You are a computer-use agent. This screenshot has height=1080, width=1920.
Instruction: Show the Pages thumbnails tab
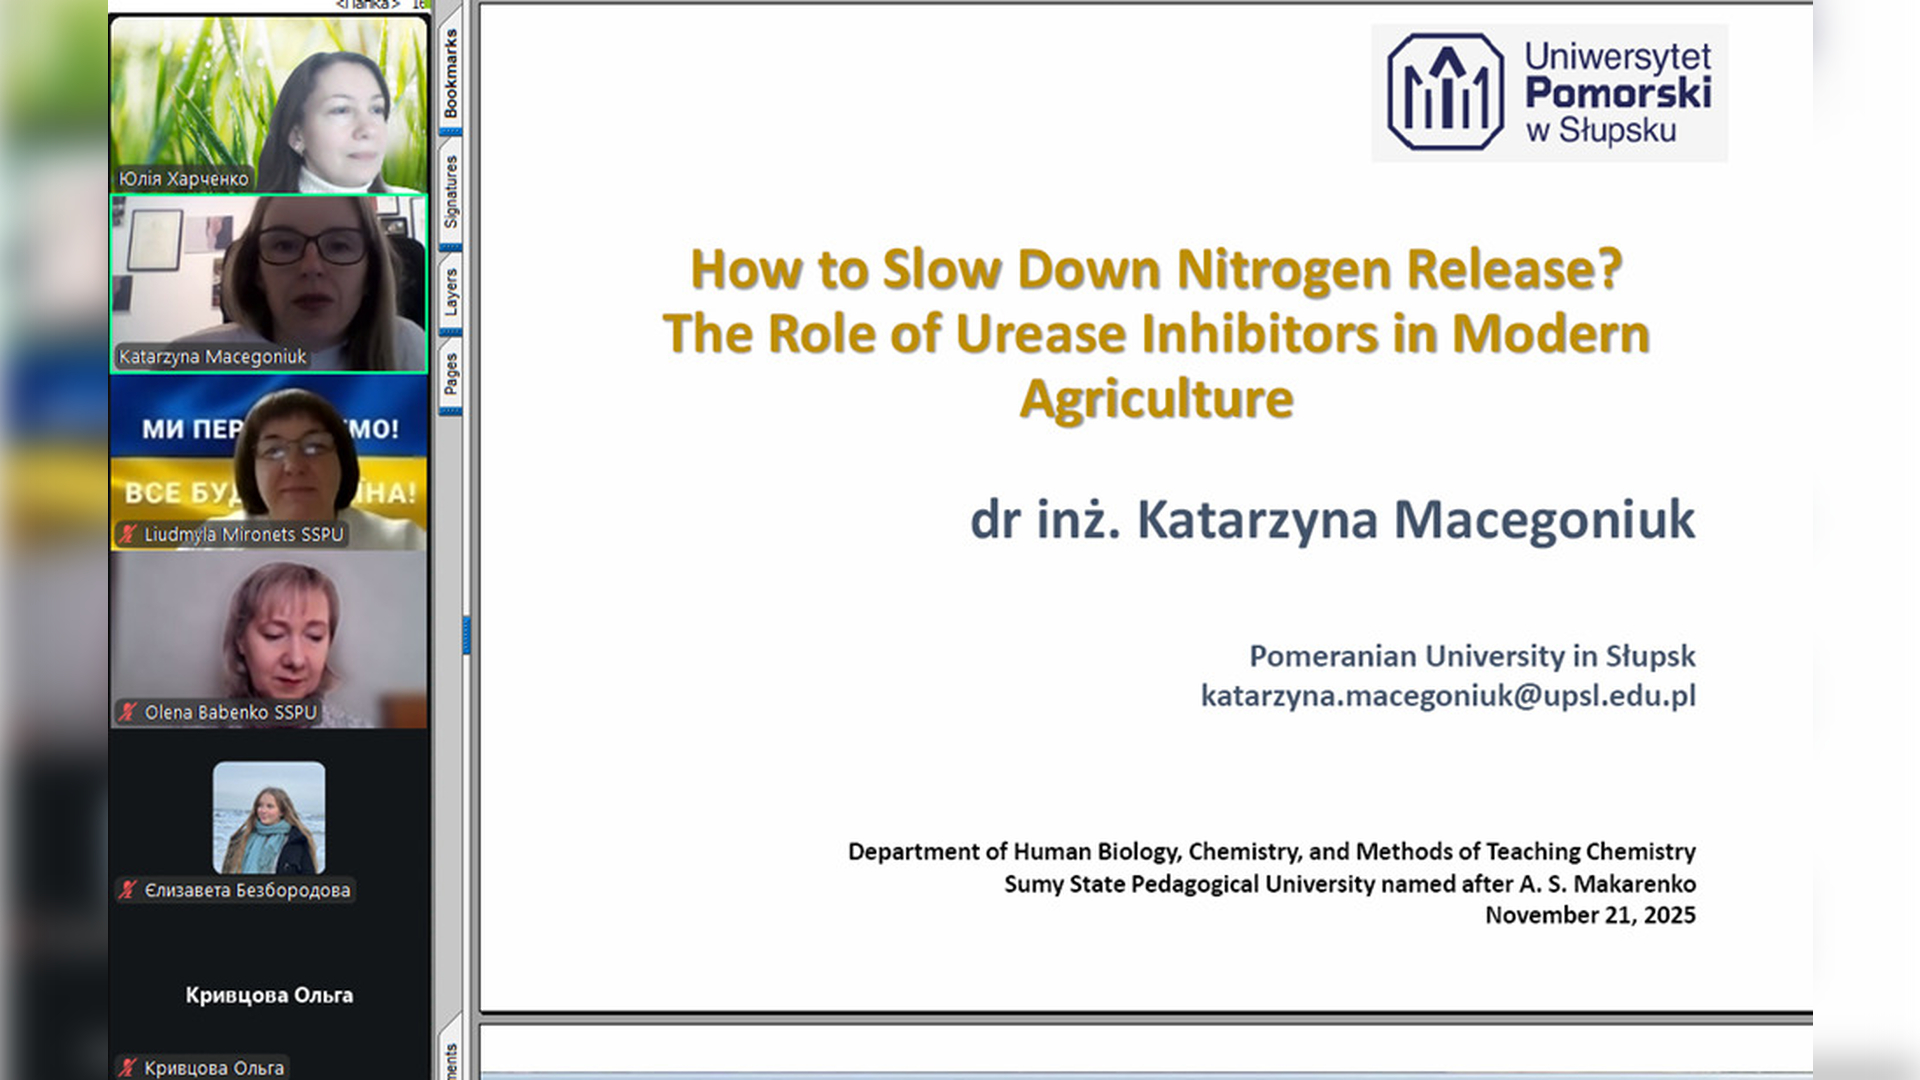click(451, 375)
